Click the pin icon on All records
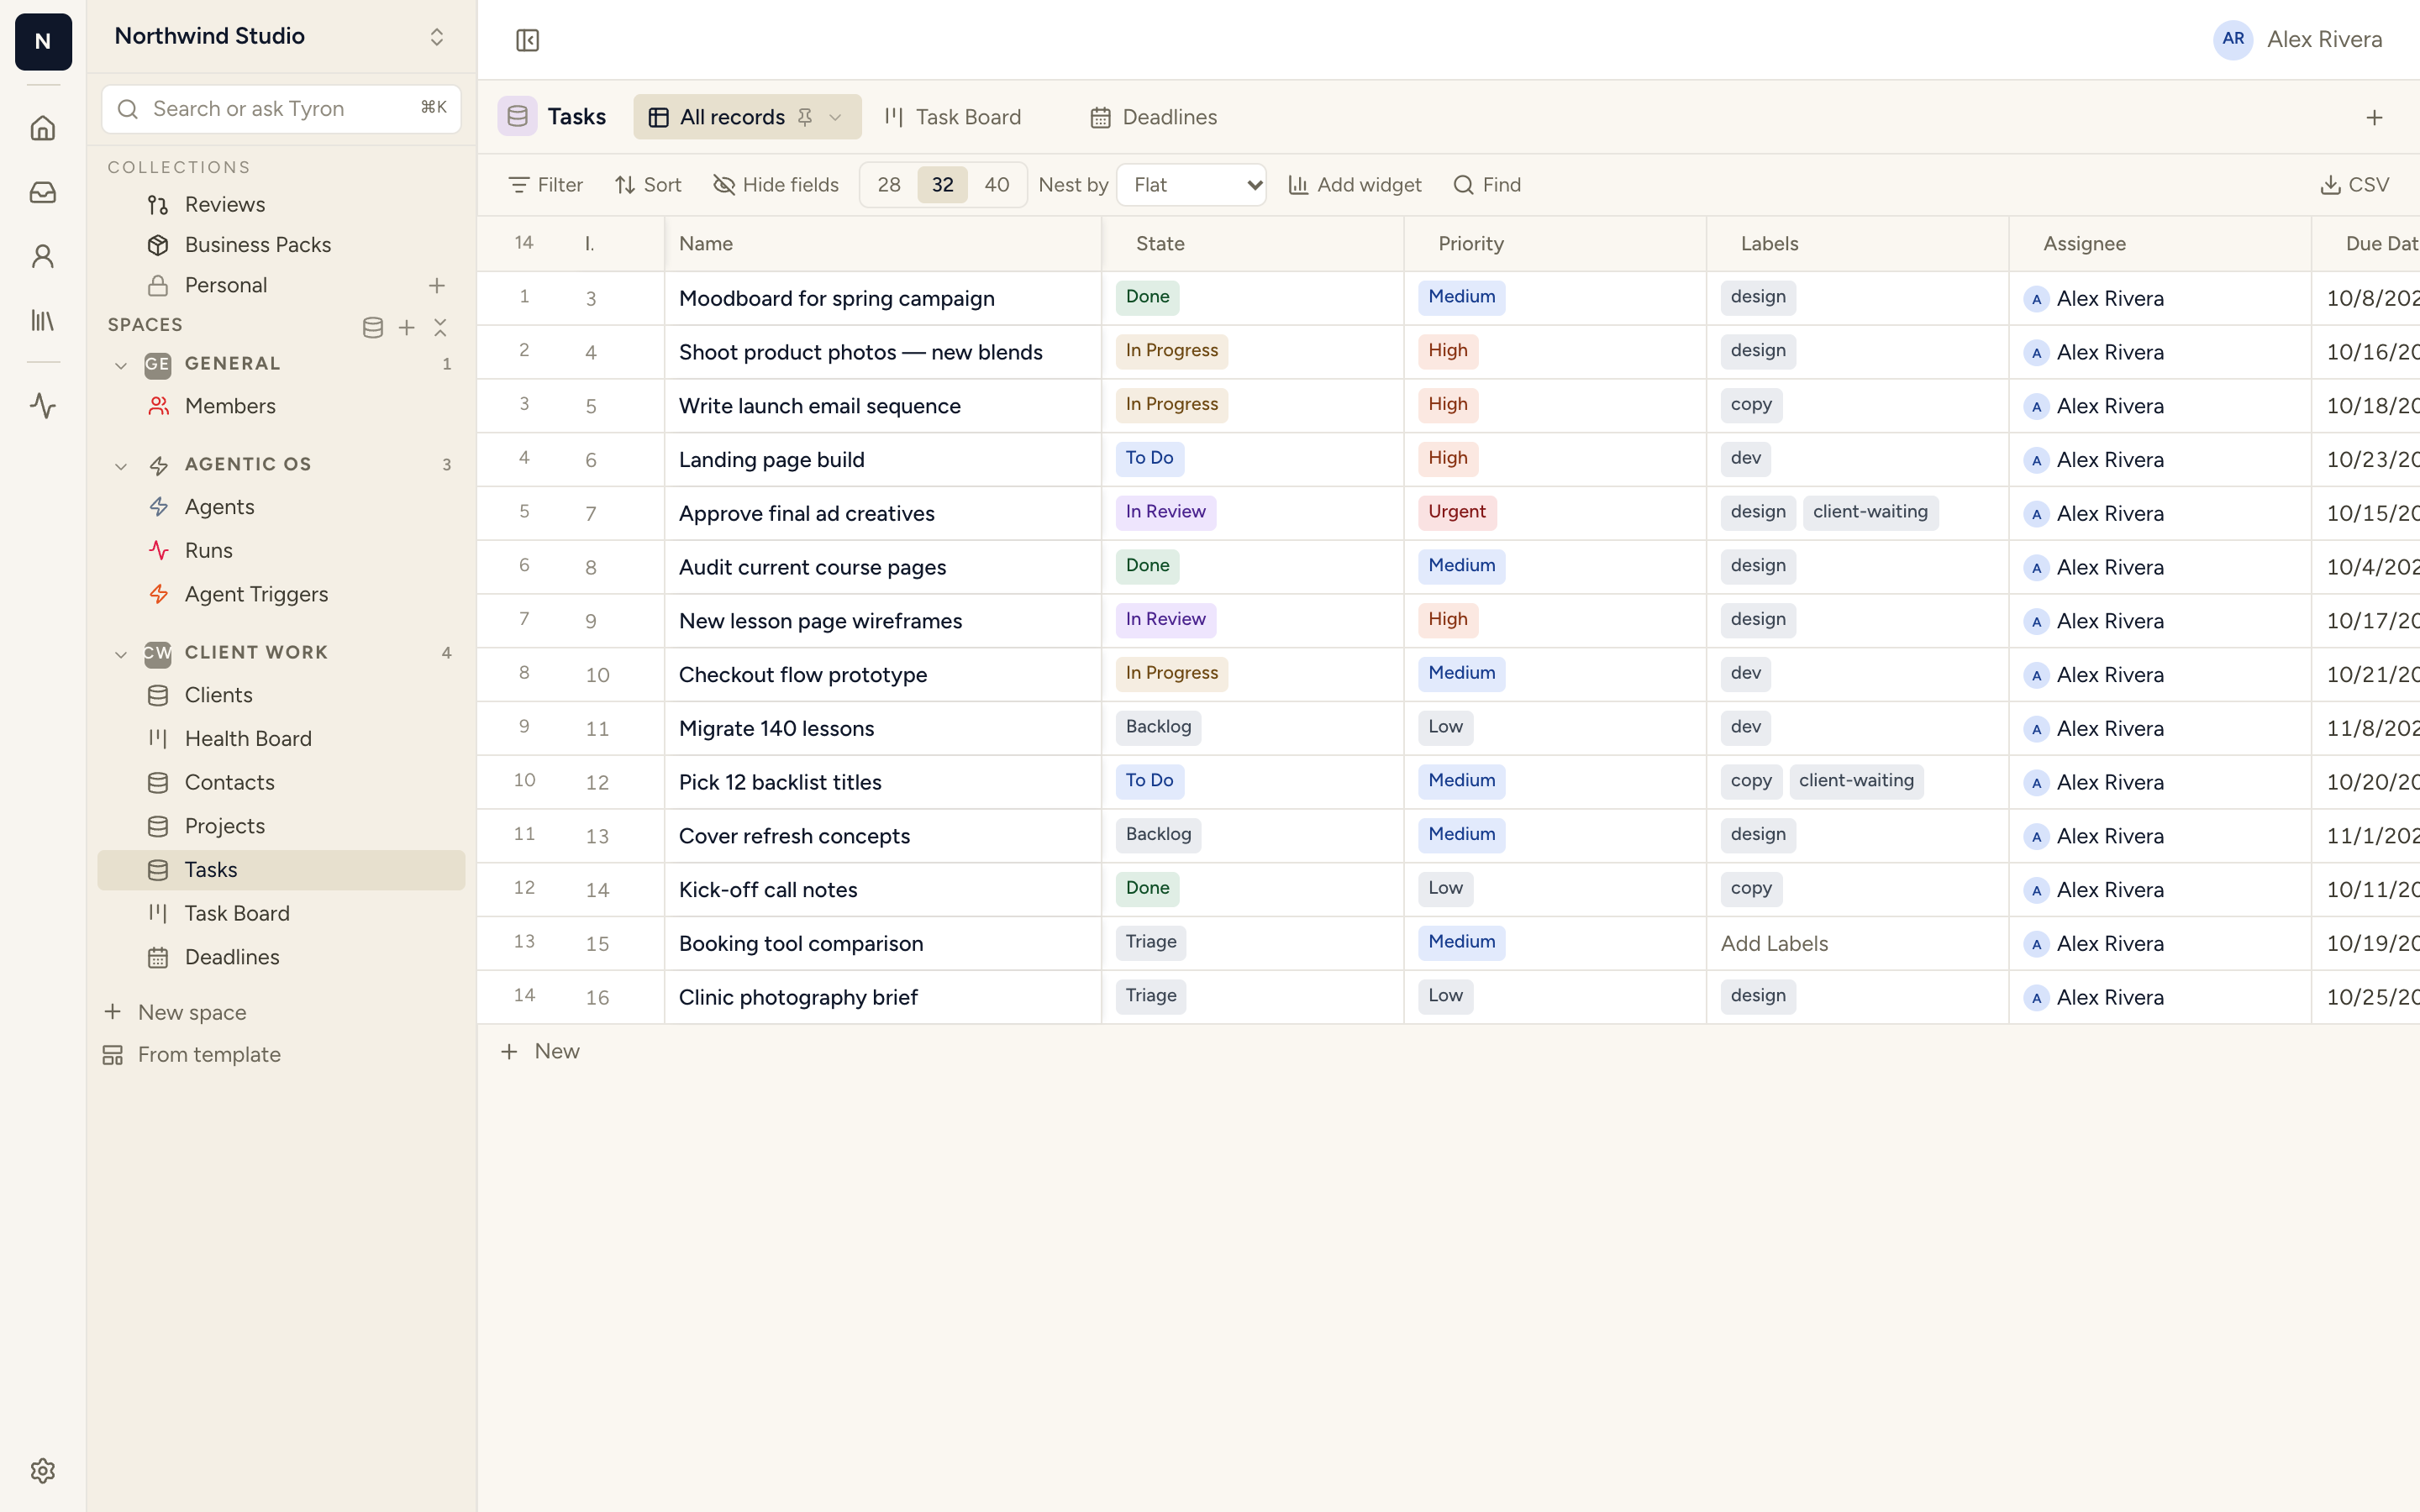Viewport: 2420px width, 1512px height. pos(805,117)
